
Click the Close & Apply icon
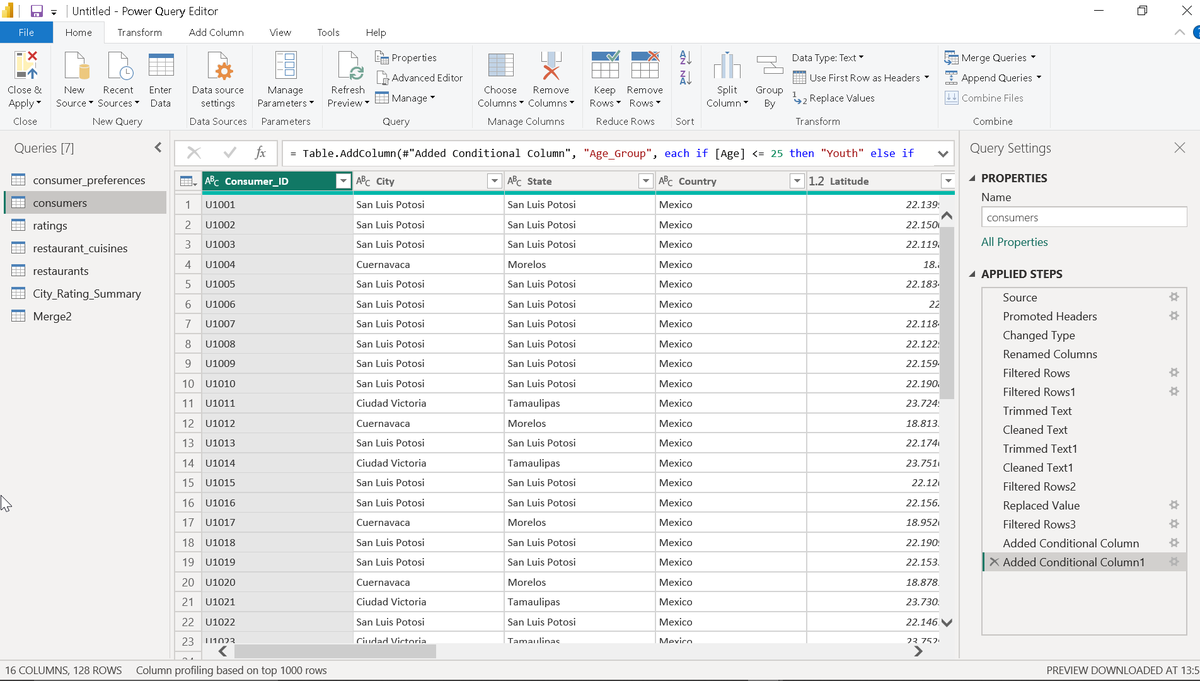coord(26,65)
